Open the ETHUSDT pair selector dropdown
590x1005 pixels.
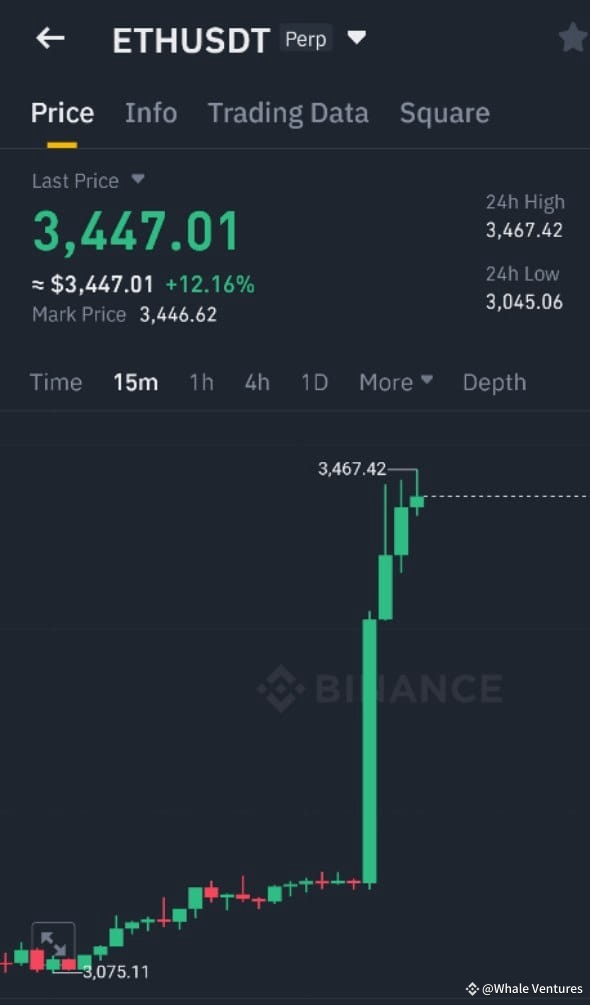[357, 37]
